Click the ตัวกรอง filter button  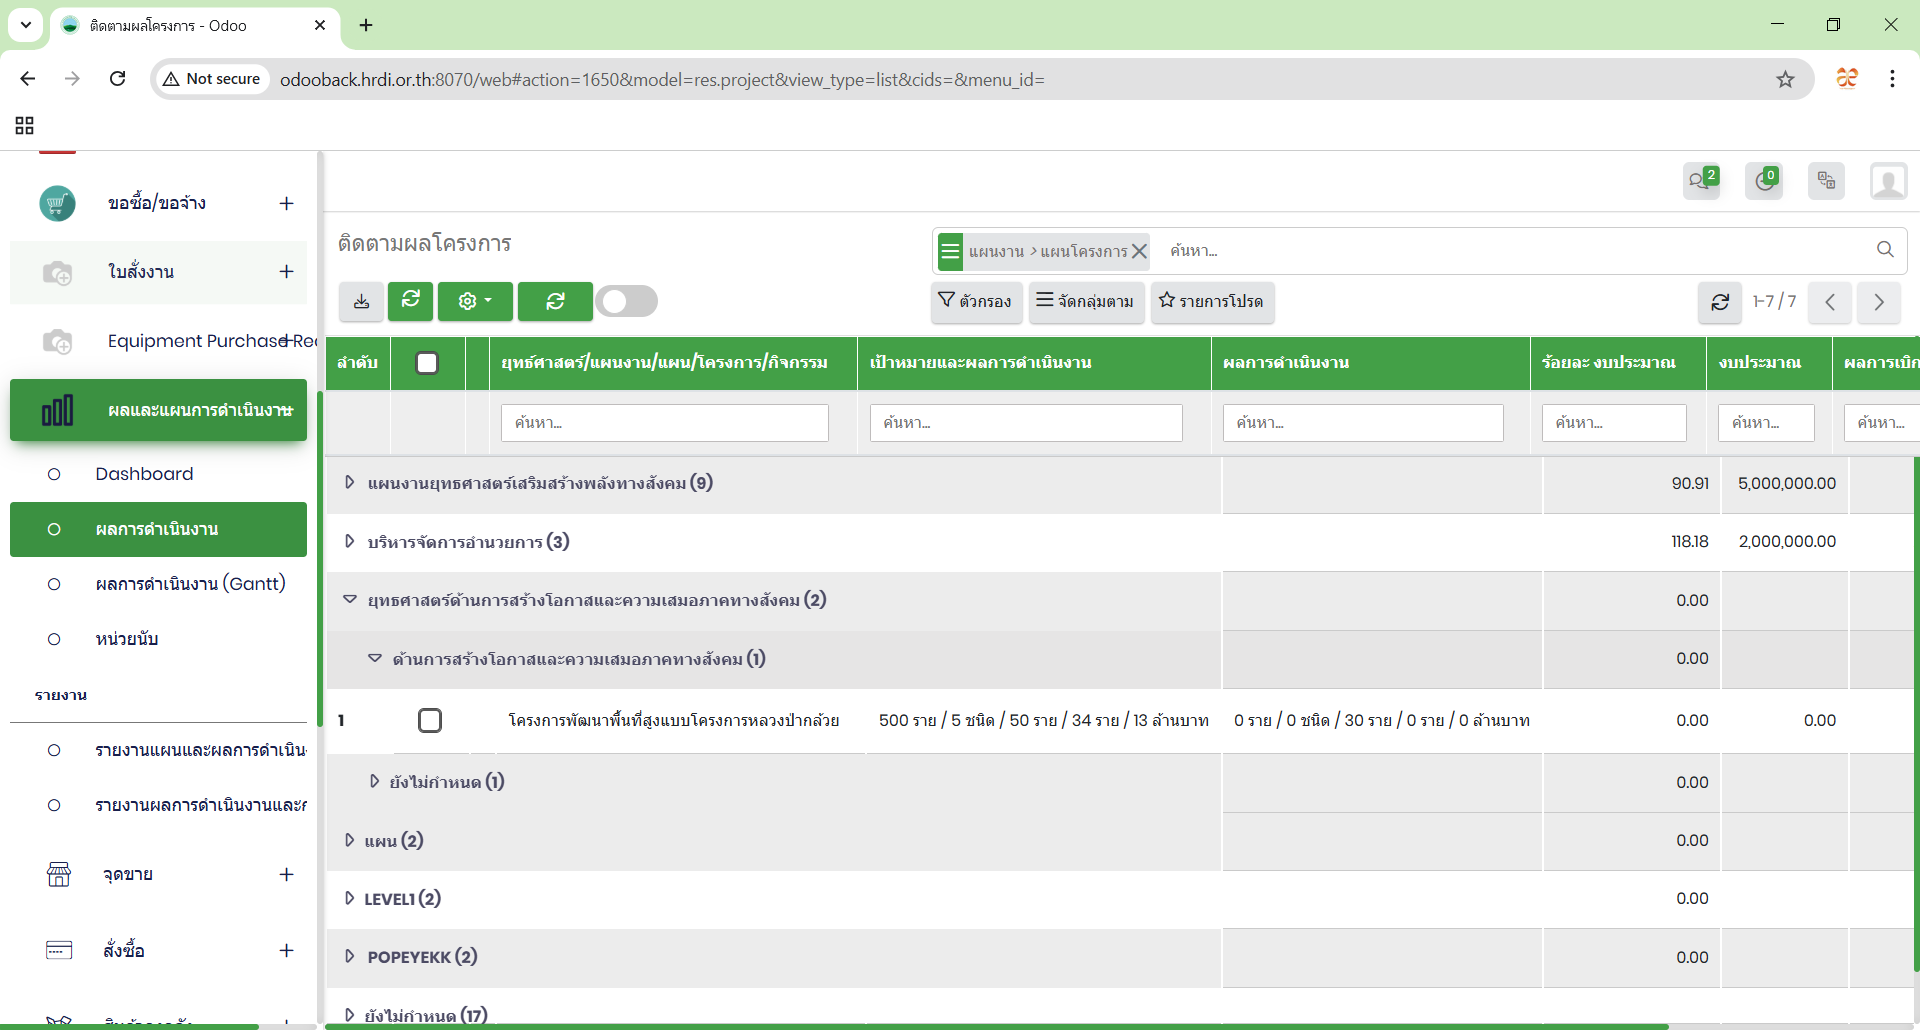[x=976, y=301]
